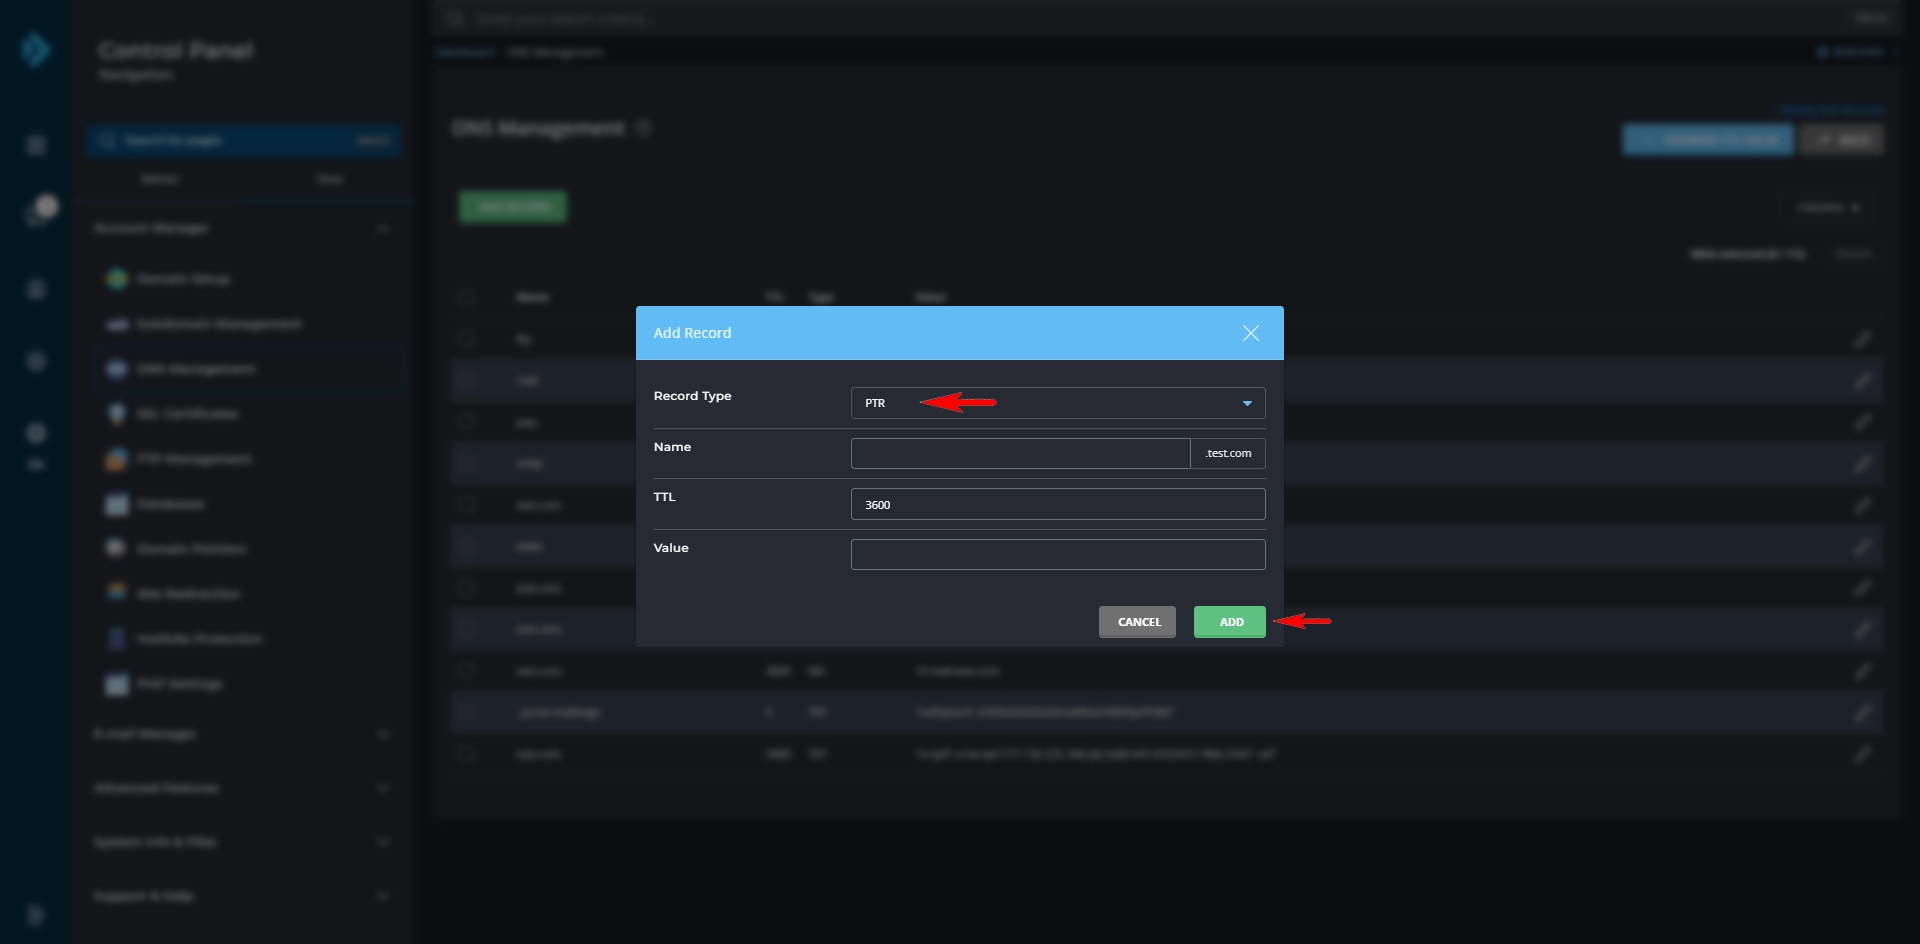Click the Value input field

[x=1058, y=554]
